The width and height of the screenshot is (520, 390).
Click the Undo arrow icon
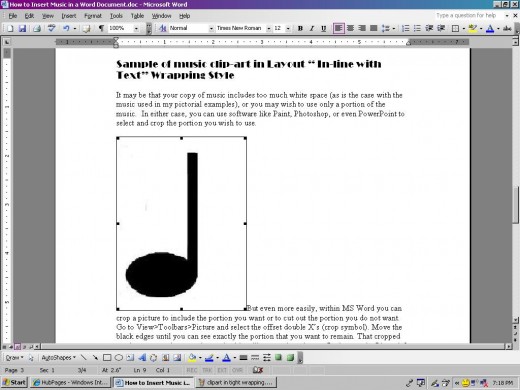click(66, 28)
